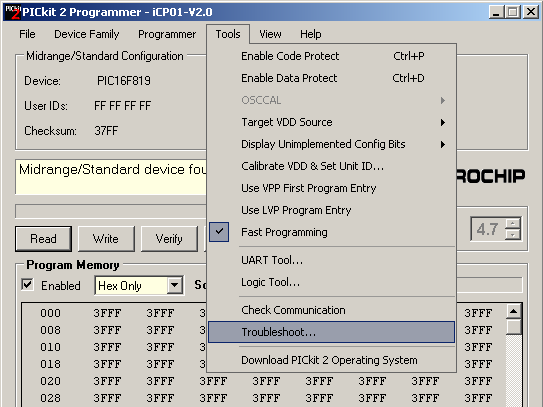The image size is (543, 407).
Task: Open the Logic Tool entry
Action: click(x=331, y=282)
